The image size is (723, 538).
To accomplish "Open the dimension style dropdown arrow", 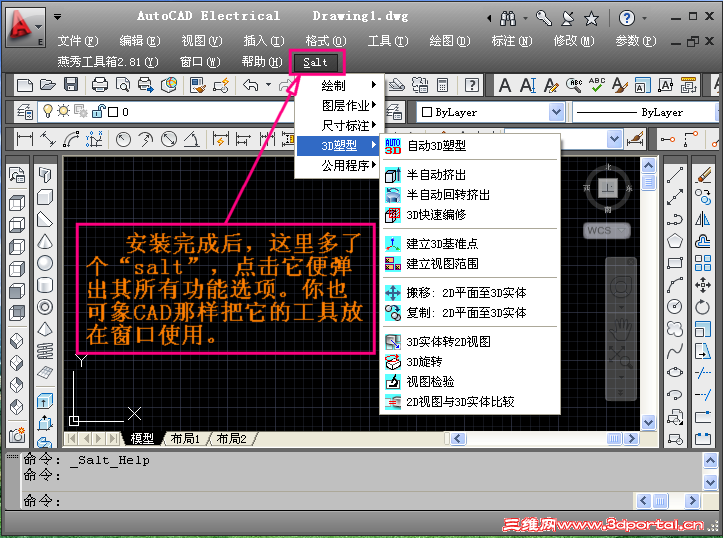I will pos(614,139).
